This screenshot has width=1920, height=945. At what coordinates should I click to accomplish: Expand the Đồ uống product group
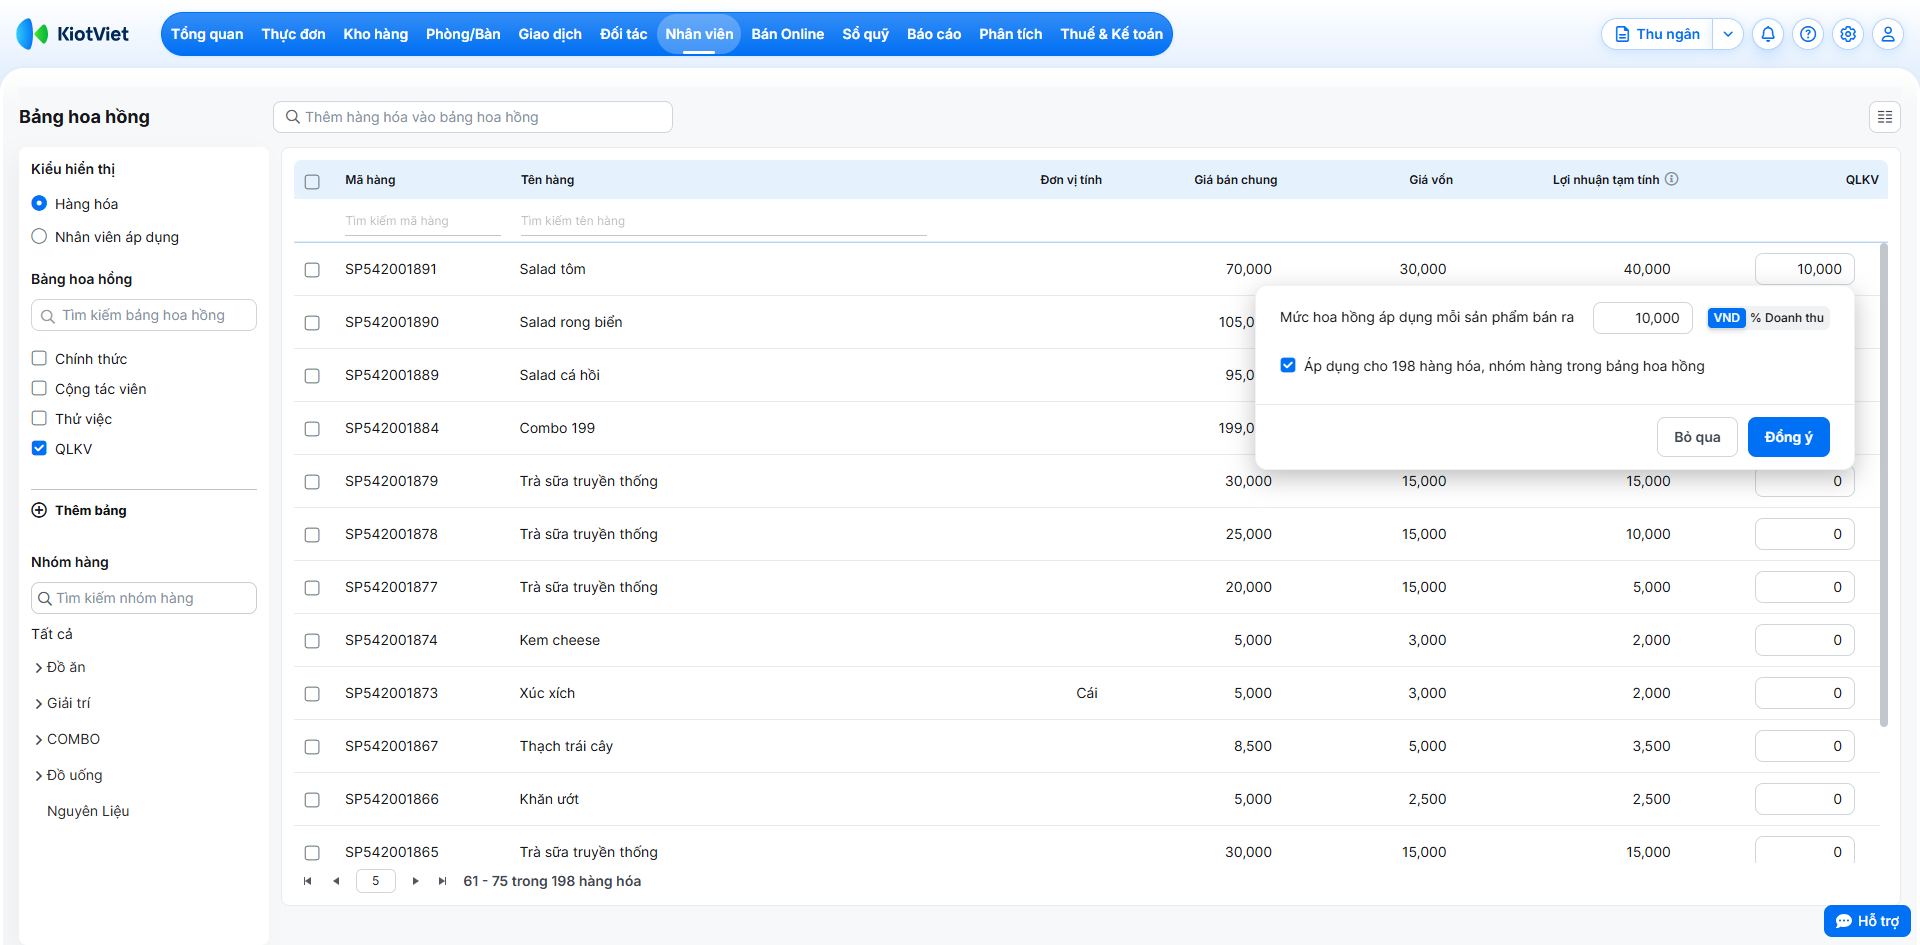[39, 776]
